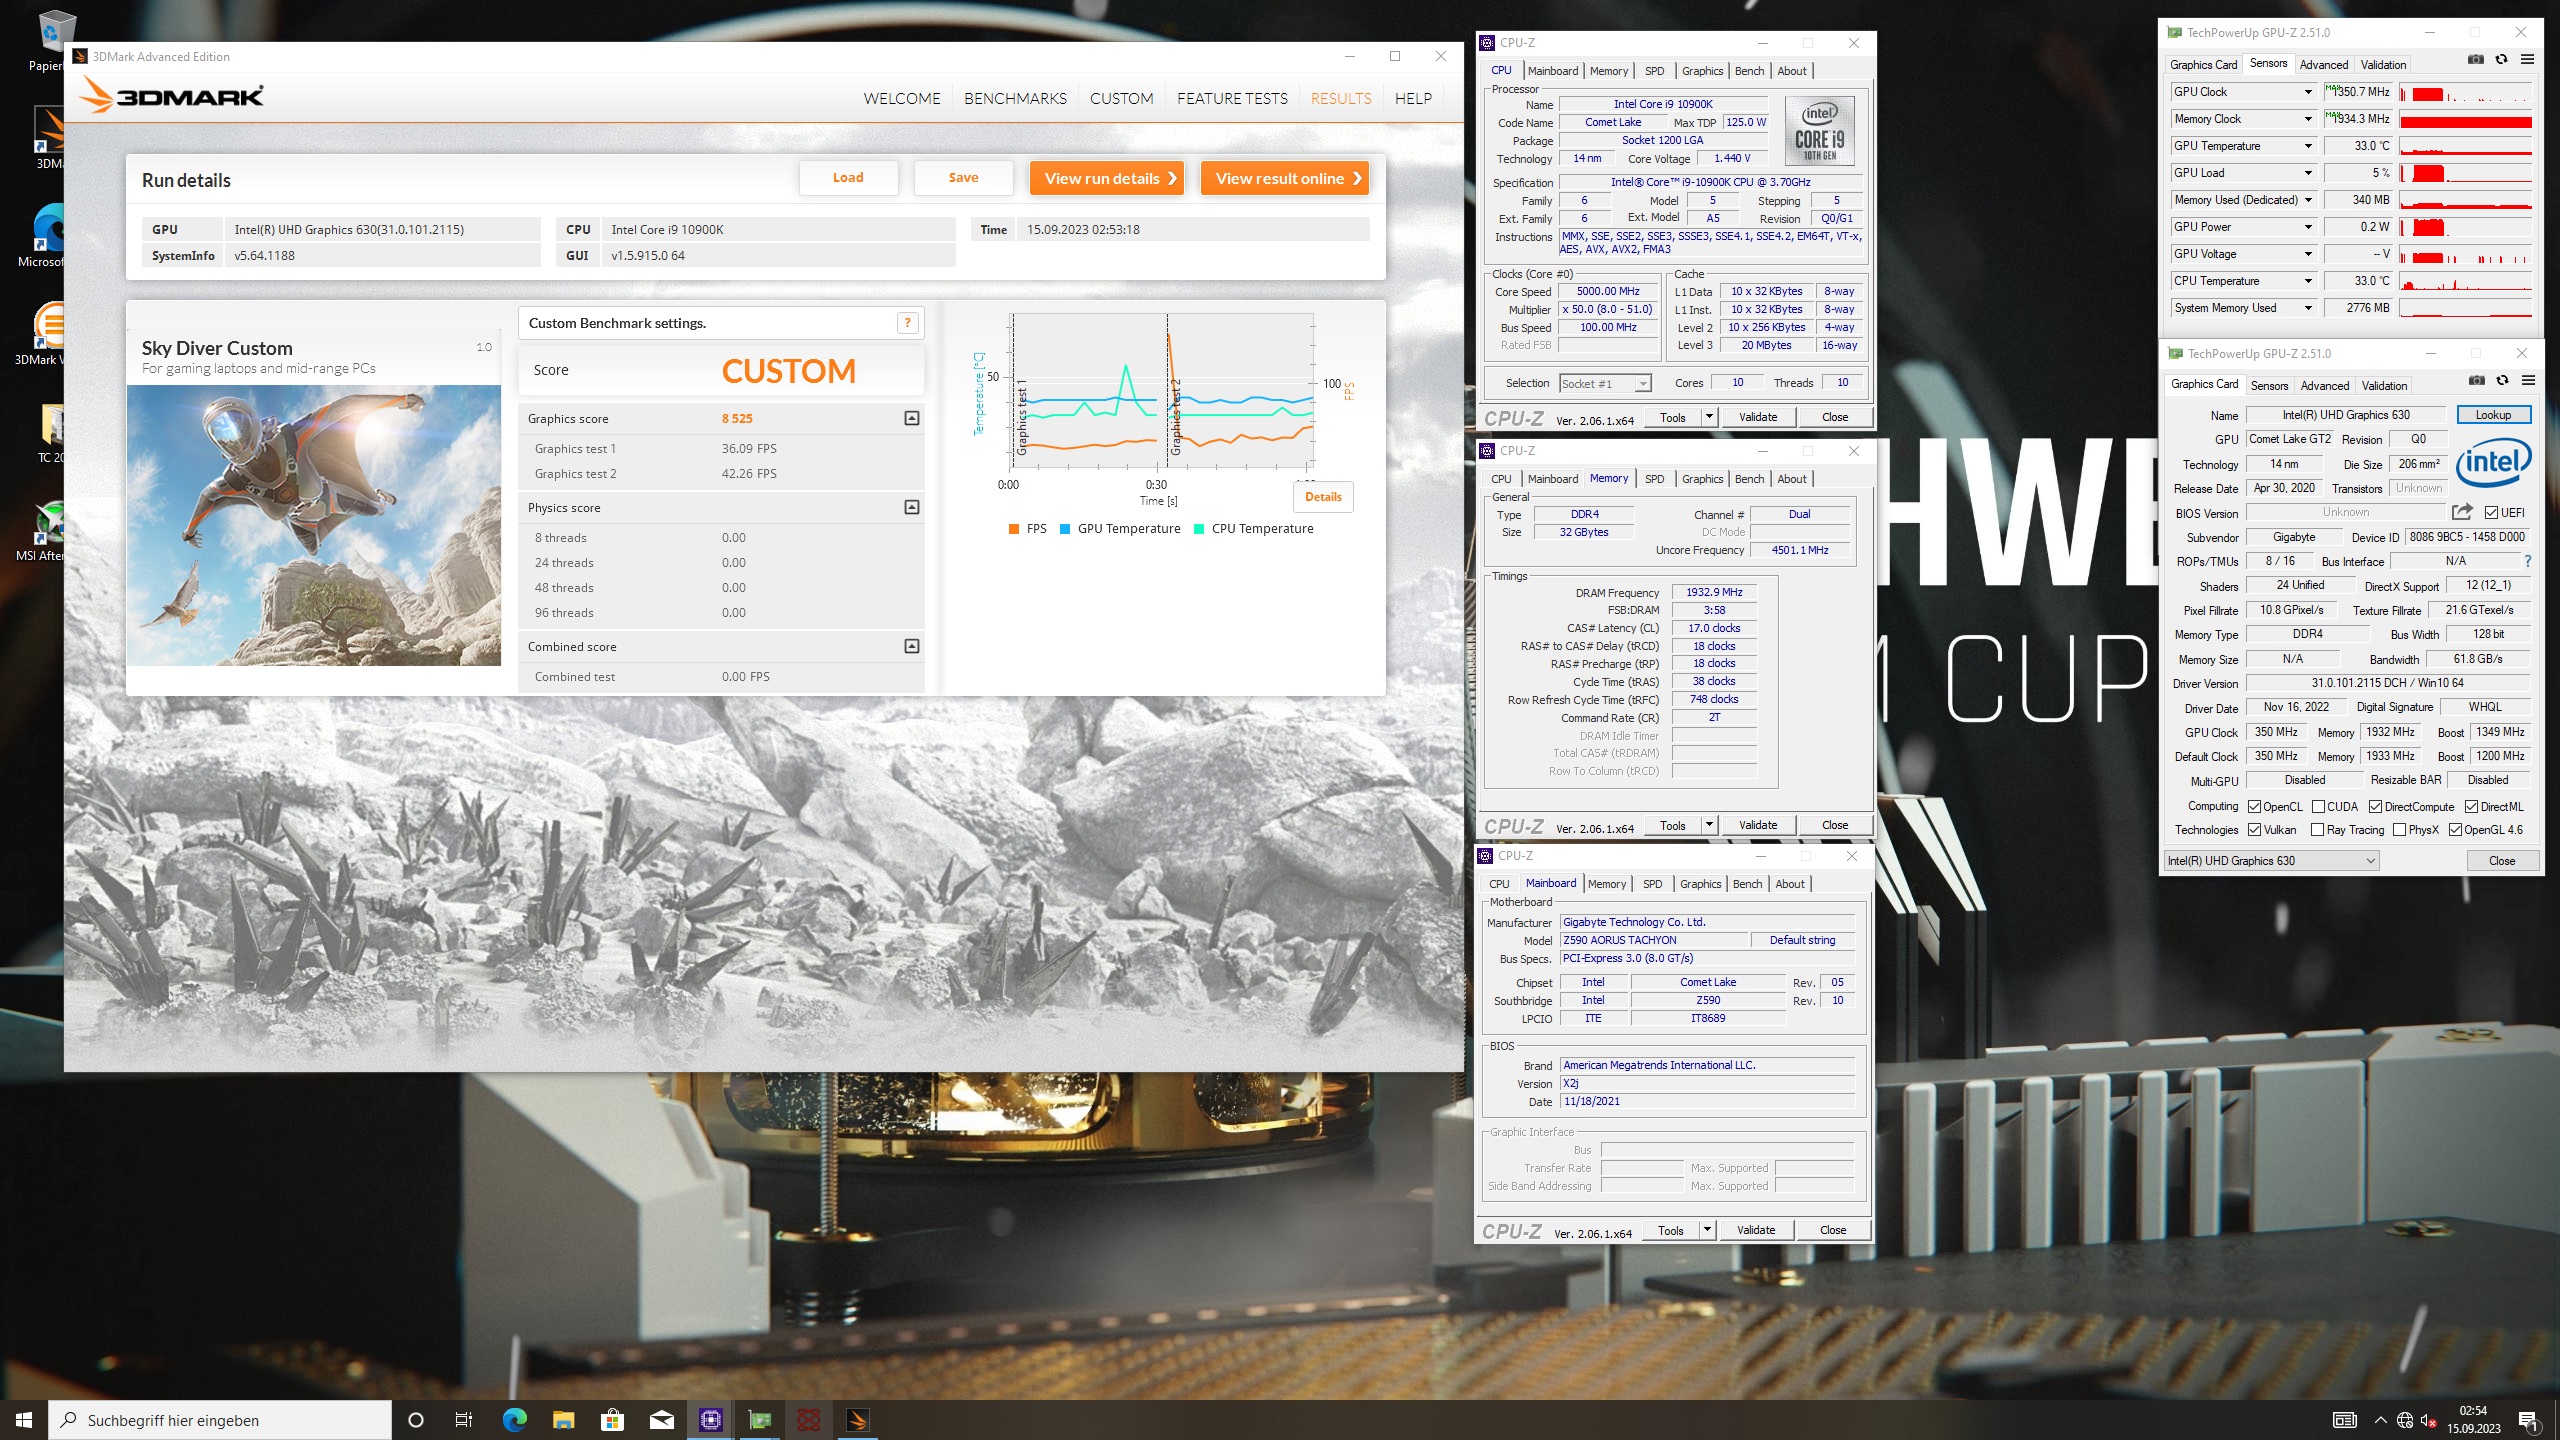Refresh the GPU-Z Sensors window
Screen dimensions: 2560x1440
click(x=2502, y=59)
